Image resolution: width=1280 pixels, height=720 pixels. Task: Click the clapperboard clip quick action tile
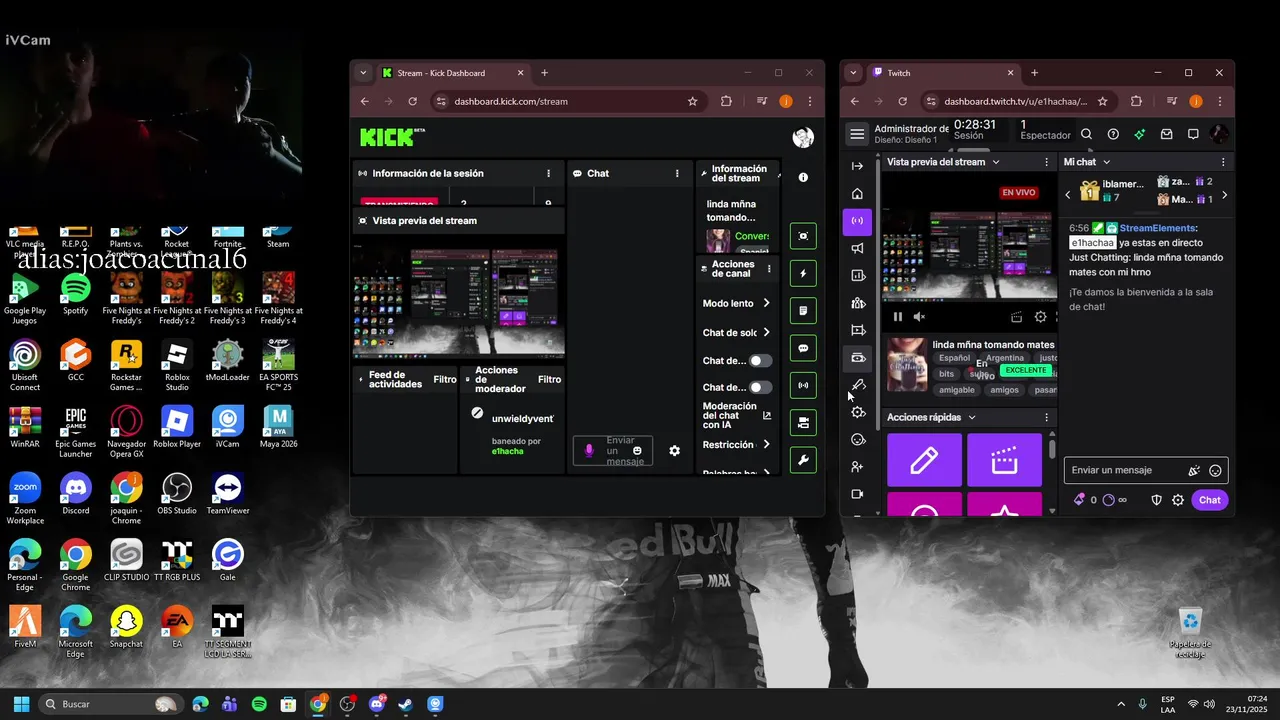[x=1004, y=460]
